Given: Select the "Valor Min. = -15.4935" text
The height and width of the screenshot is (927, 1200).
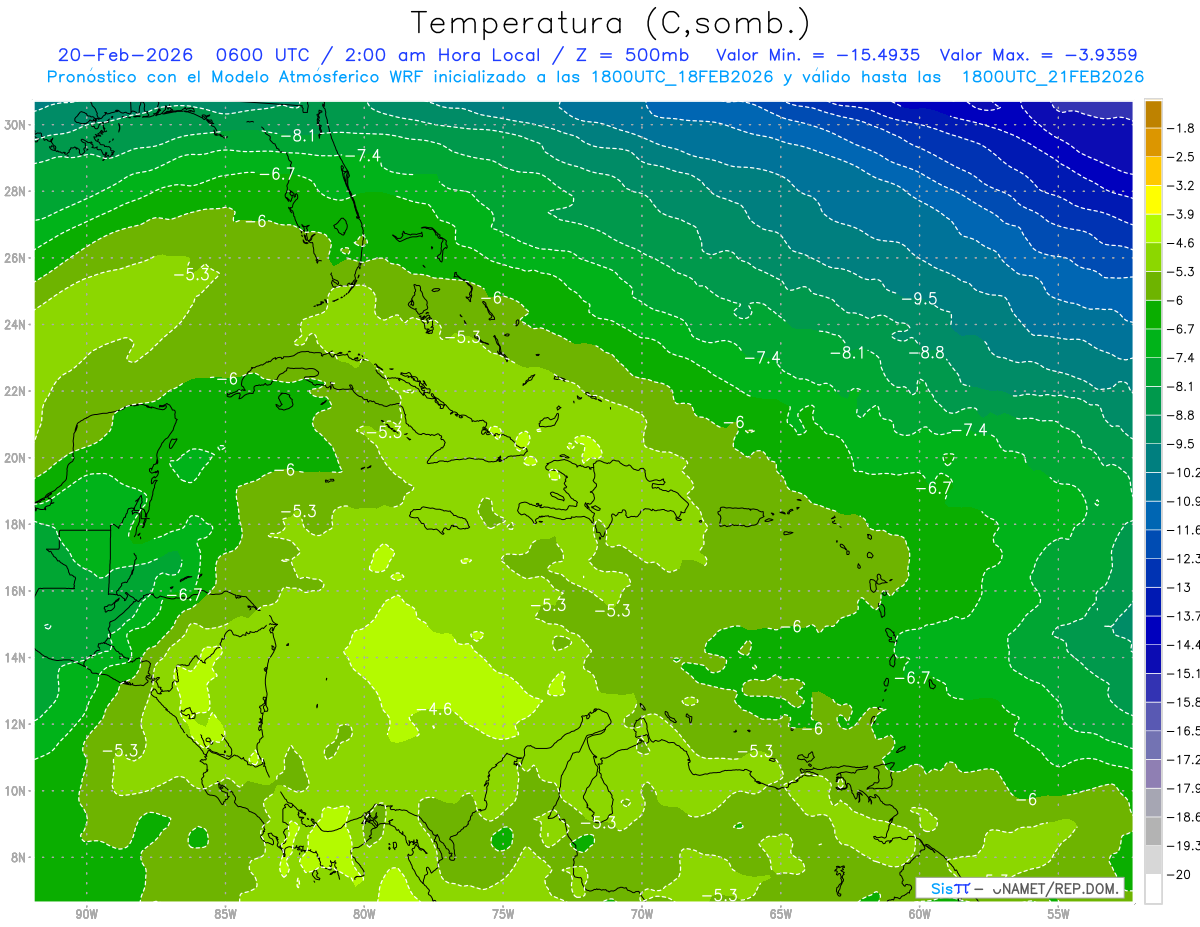Looking at the screenshot, I should (x=819, y=55).
